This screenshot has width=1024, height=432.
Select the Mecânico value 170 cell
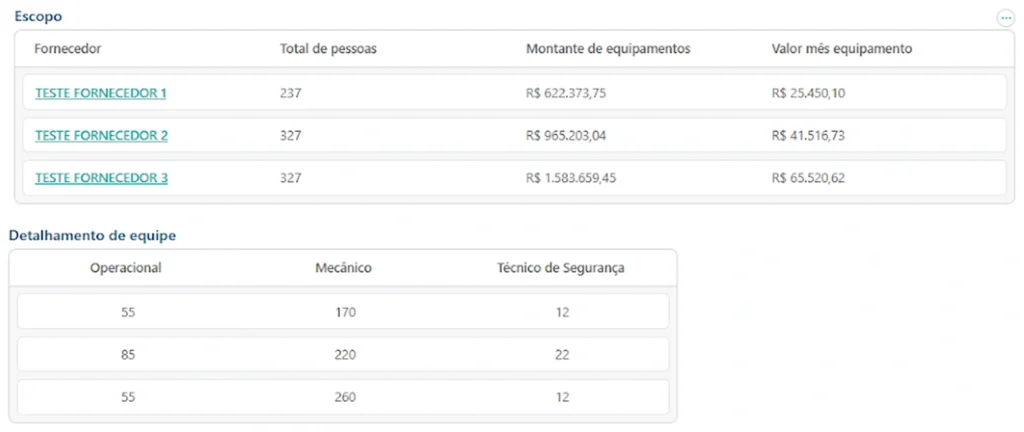343,312
